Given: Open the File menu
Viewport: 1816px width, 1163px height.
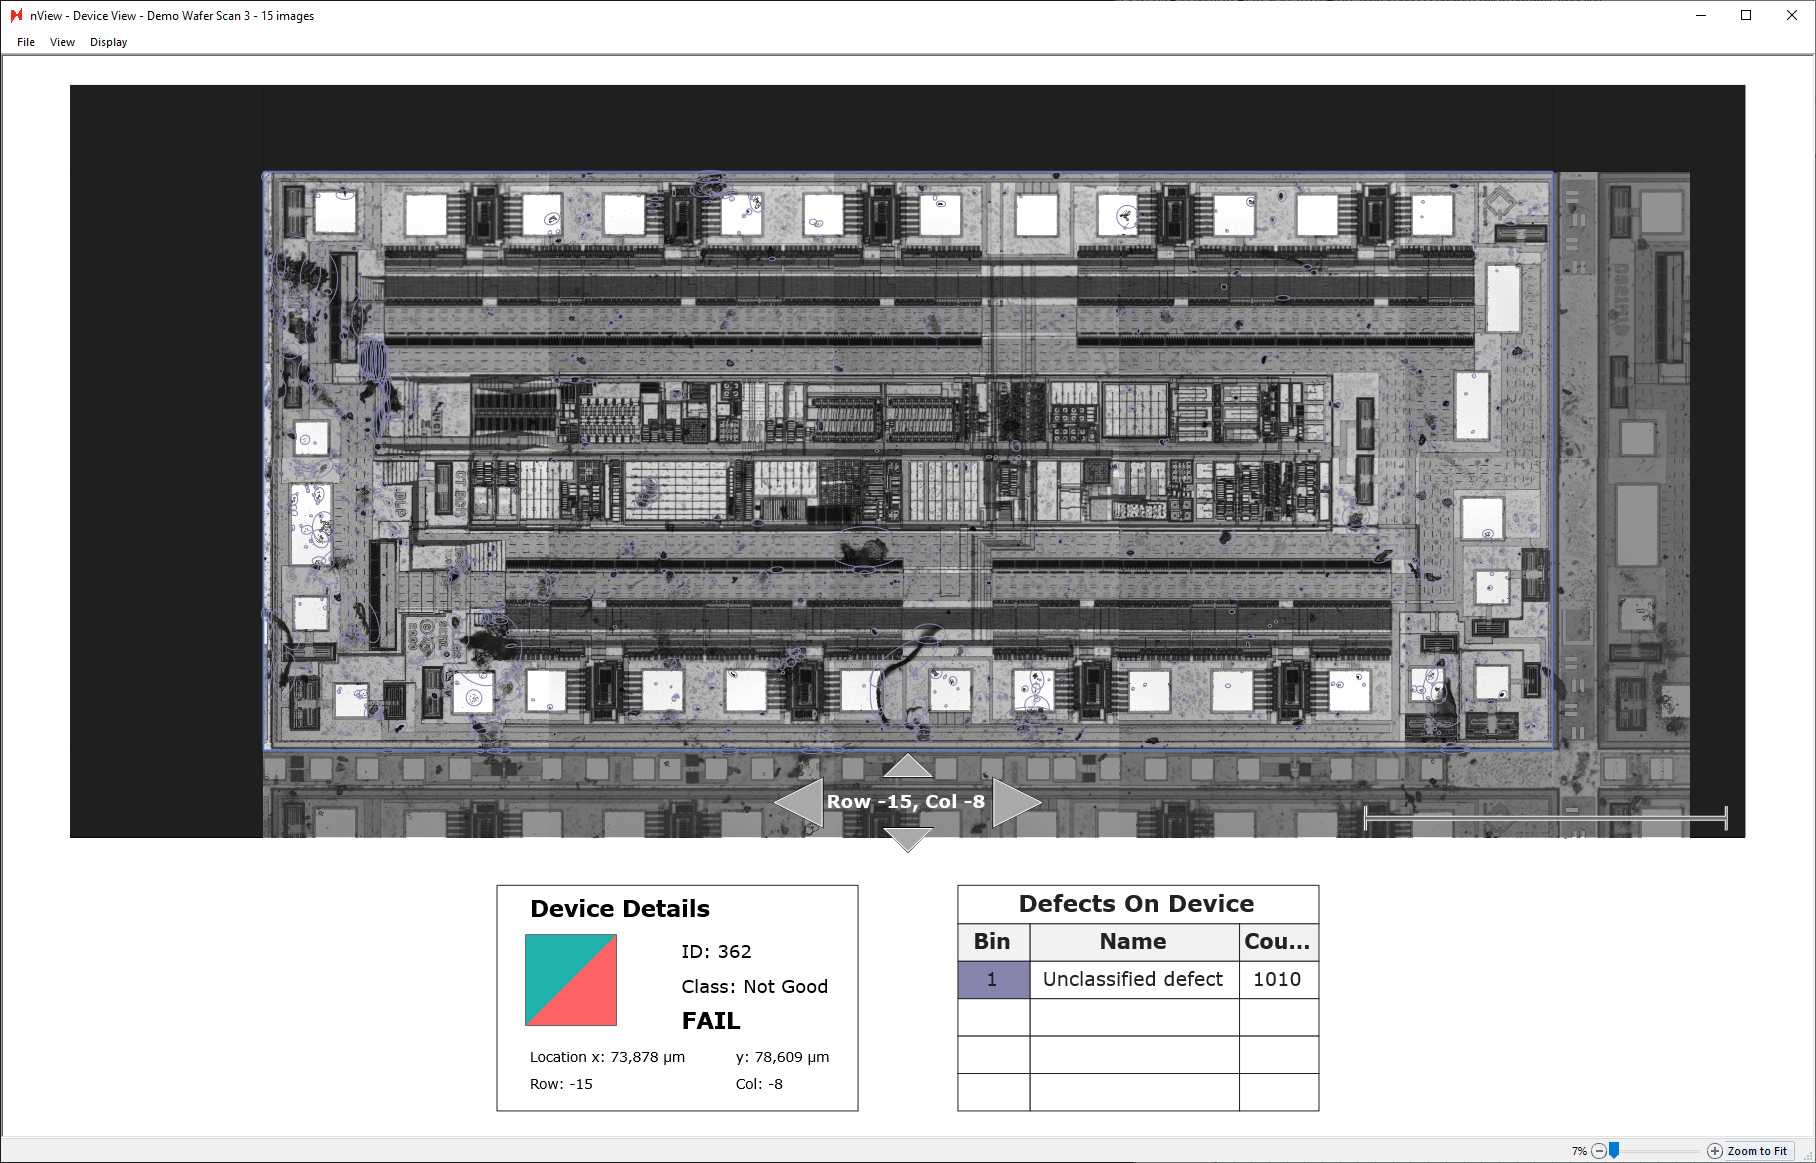Looking at the screenshot, I should [x=25, y=42].
